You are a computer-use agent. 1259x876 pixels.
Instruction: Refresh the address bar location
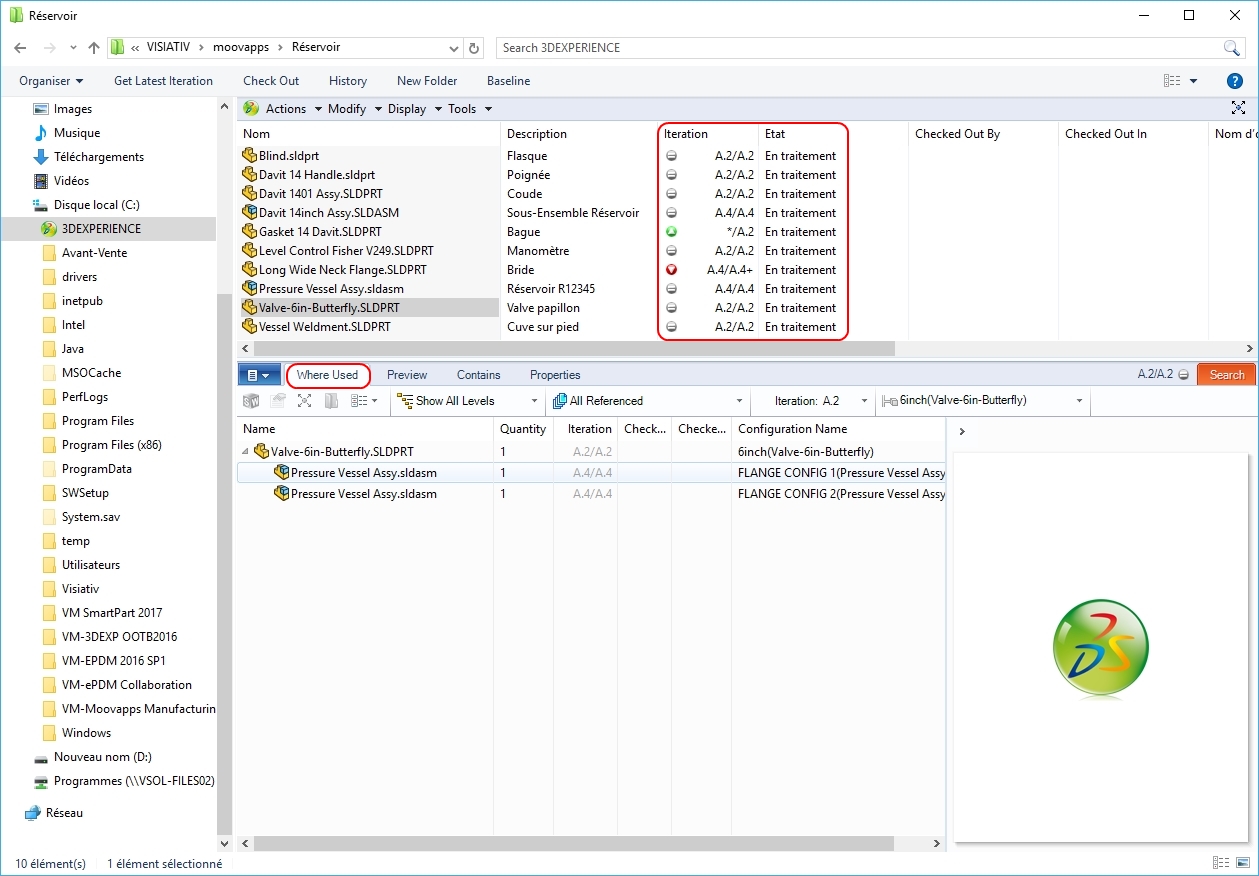[475, 48]
